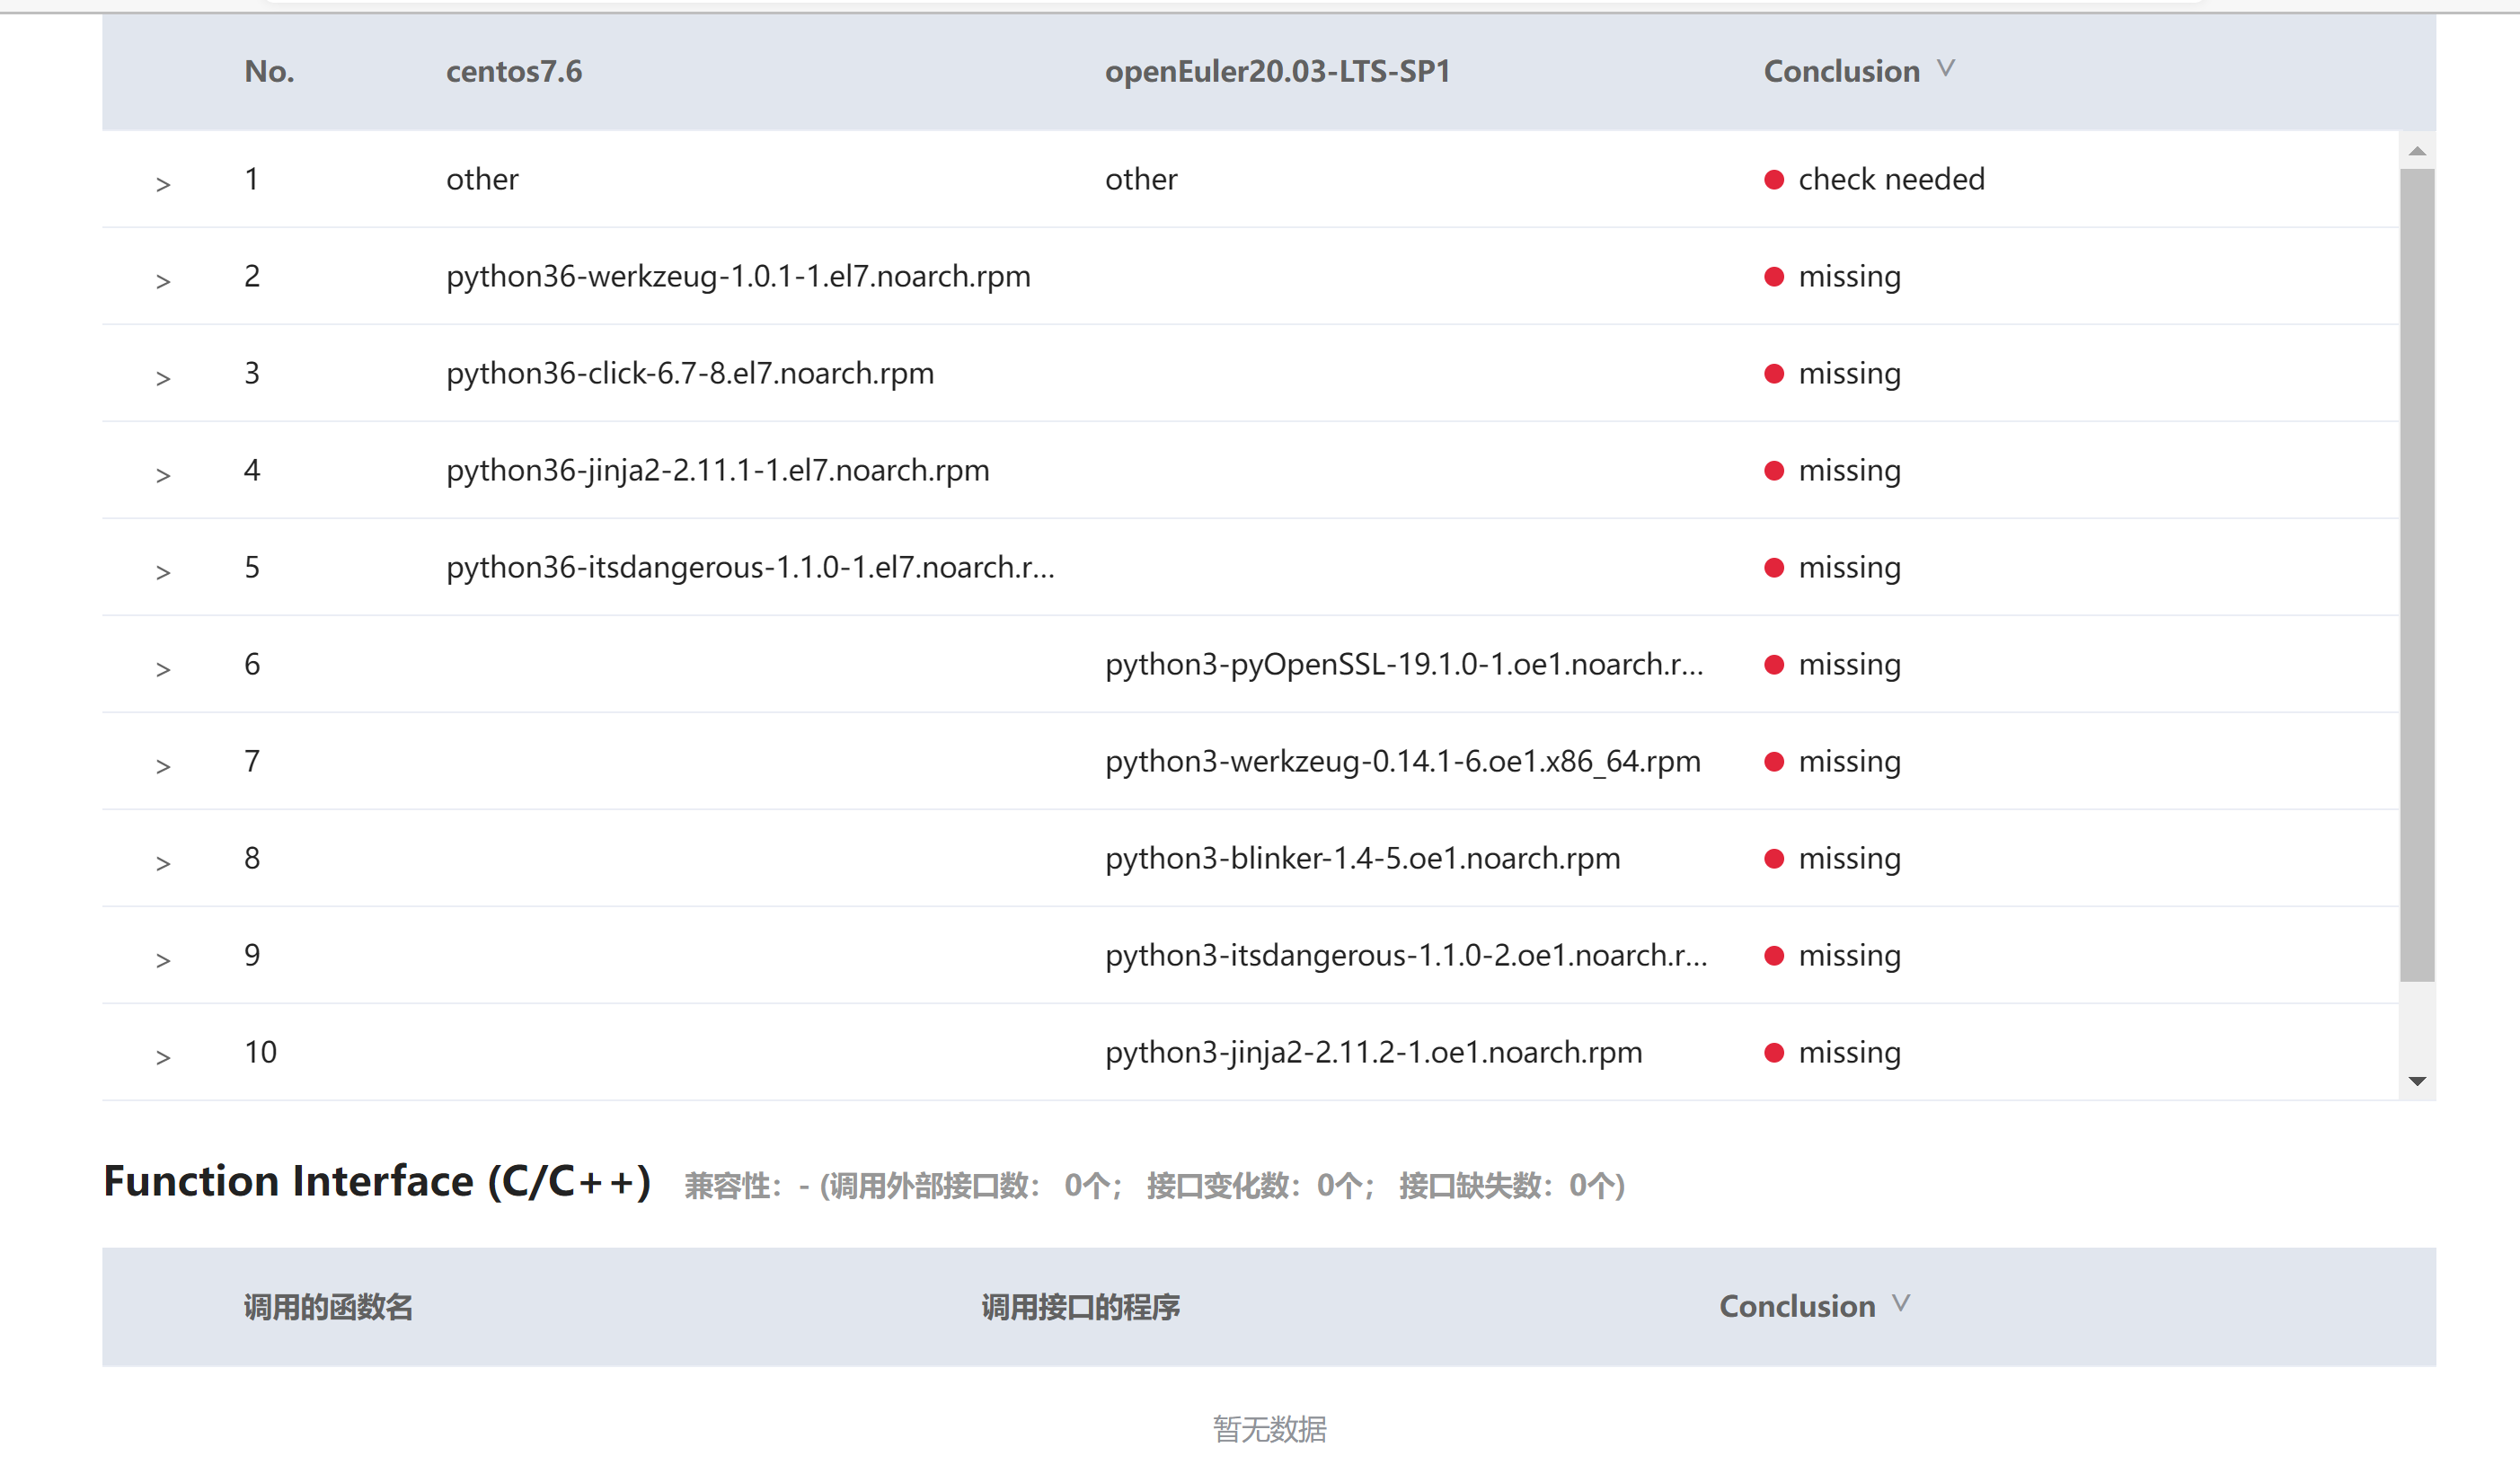This screenshot has height=1465, width=2520.
Task: Click the package table scrollbar thumb
Action: click(x=2417, y=575)
